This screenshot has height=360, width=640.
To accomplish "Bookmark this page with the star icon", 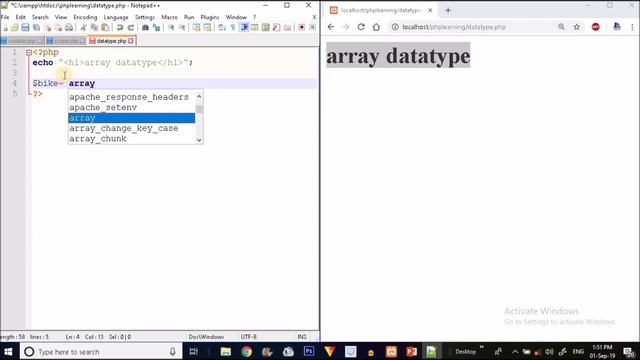I will [x=577, y=27].
